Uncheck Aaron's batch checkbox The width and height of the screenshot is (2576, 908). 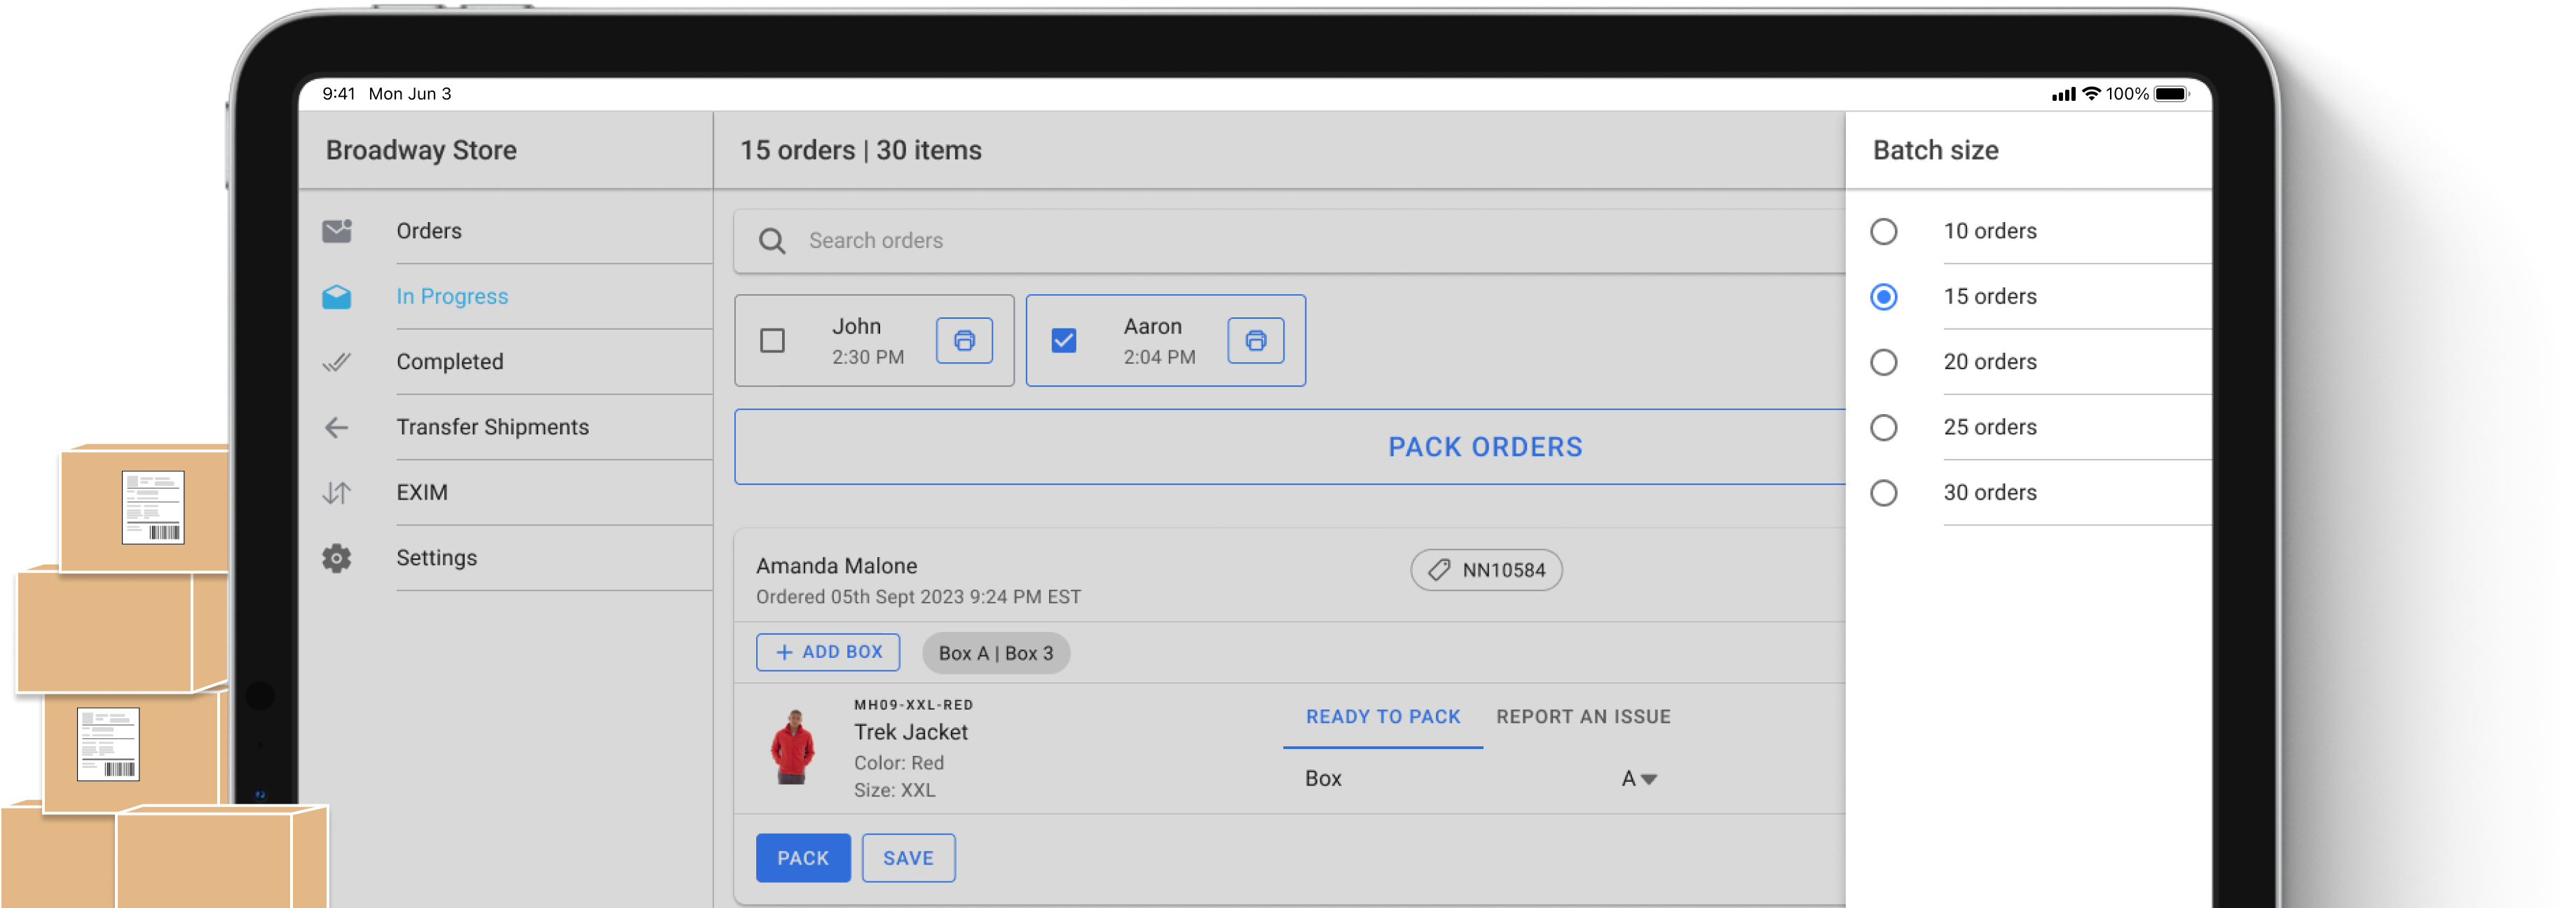(1064, 341)
